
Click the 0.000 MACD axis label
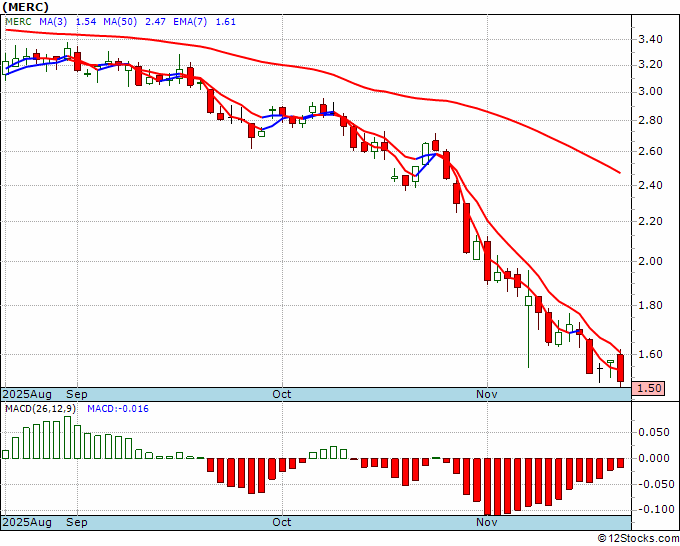654,458
